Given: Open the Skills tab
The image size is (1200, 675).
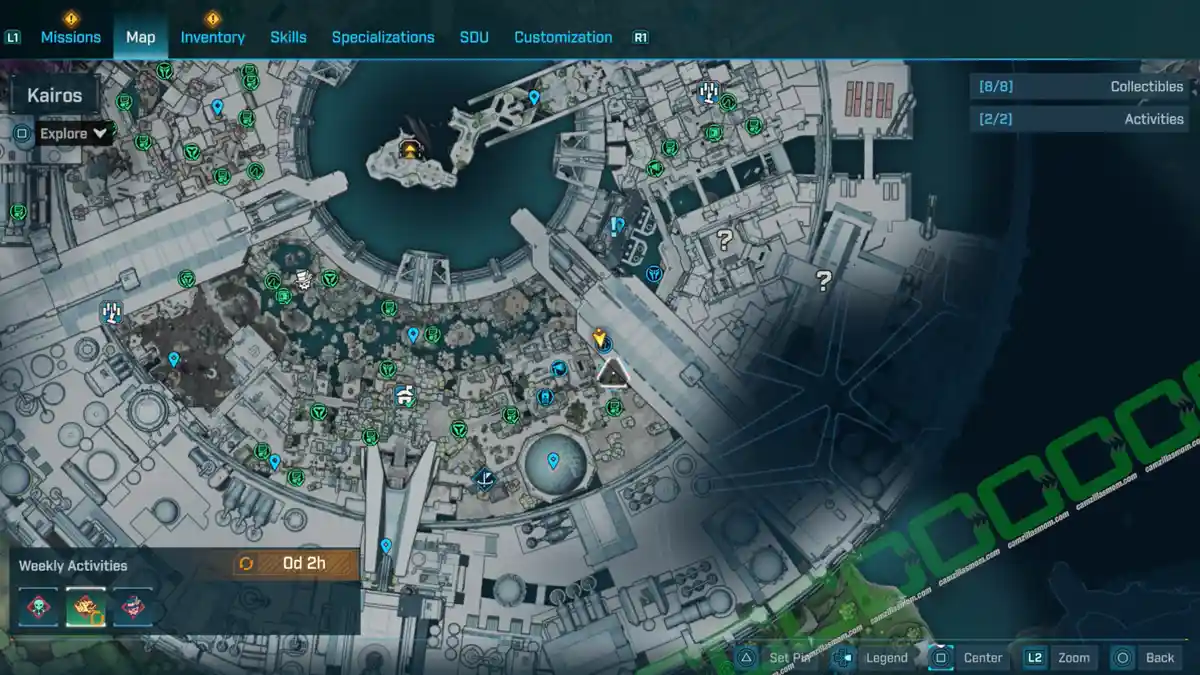Looking at the screenshot, I should [289, 36].
